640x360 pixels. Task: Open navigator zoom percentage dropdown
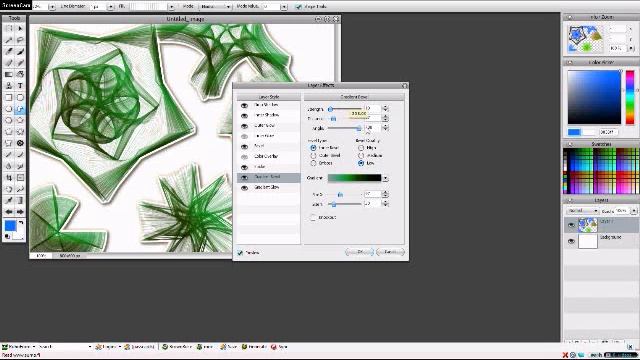pyautogui.click(x=631, y=48)
